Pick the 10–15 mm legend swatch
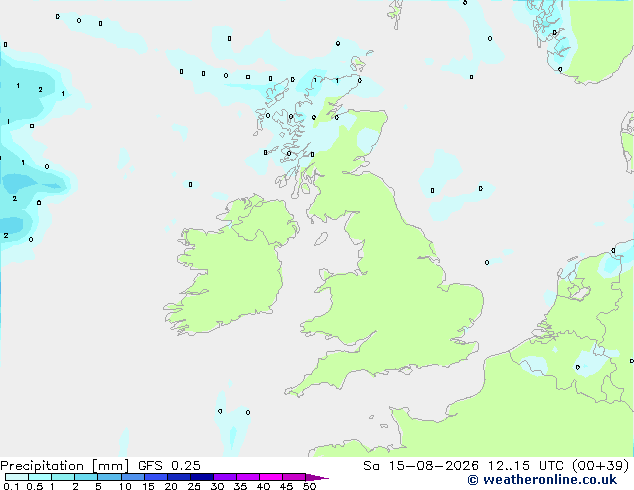The height and width of the screenshot is (490, 634). click(132, 477)
